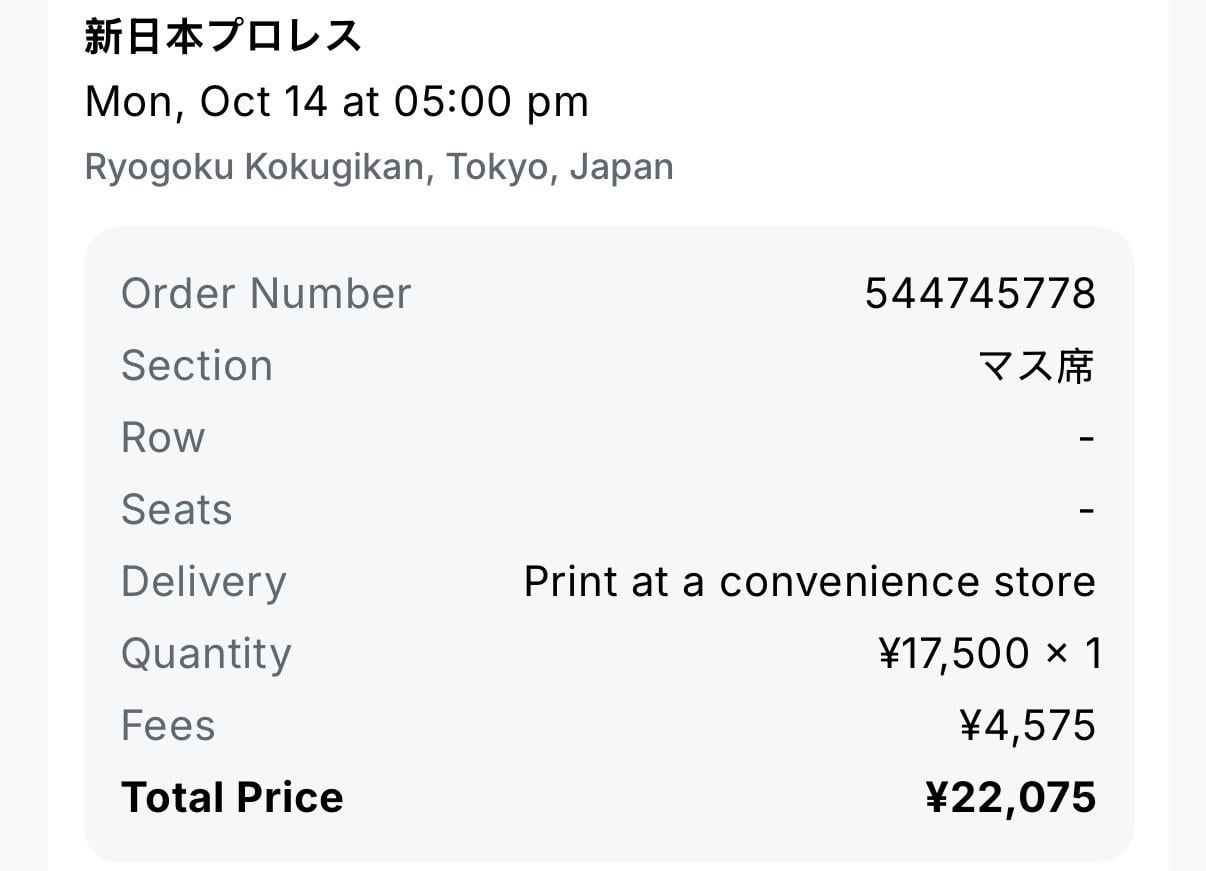
Task: Tap the Order Number label
Action: click(266, 294)
